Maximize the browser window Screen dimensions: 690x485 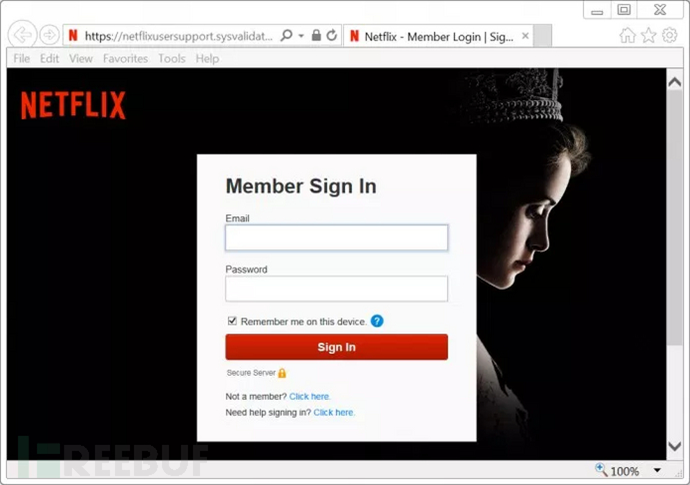pos(624,10)
